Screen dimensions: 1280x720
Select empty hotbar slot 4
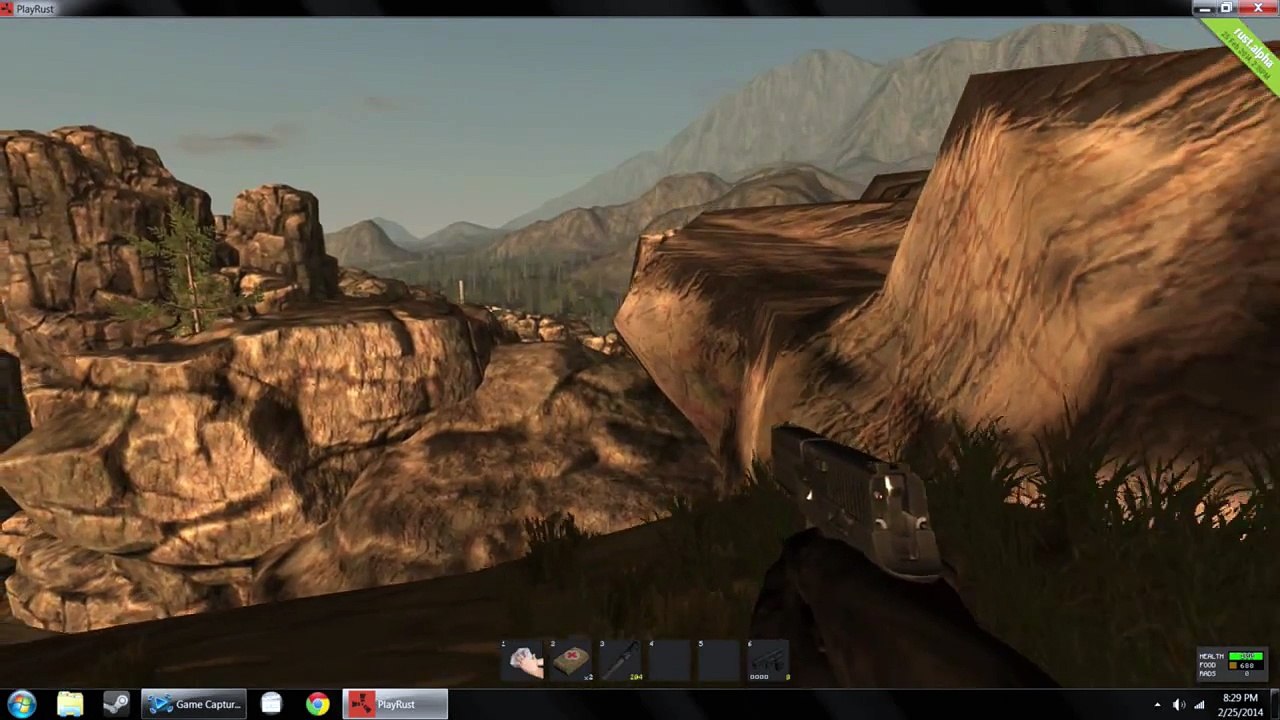(x=670, y=661)
